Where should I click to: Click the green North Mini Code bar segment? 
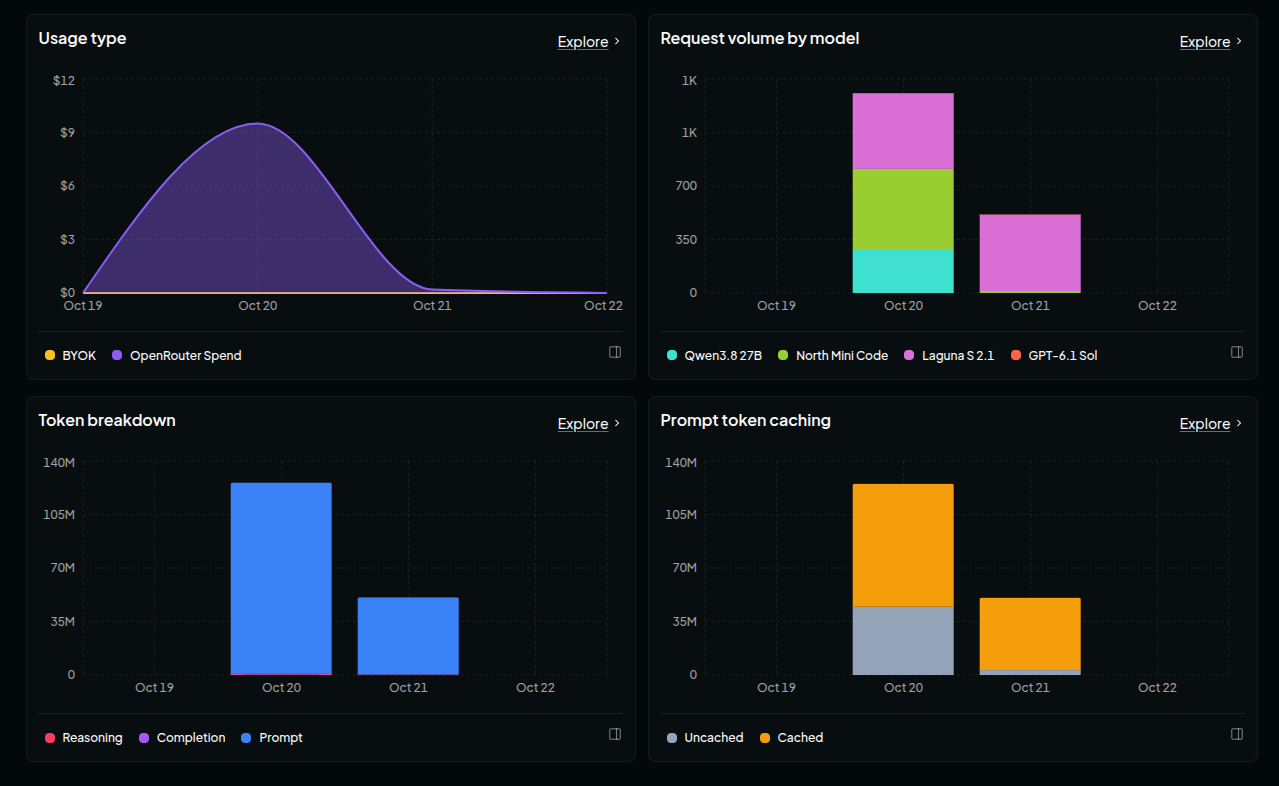click(x=903, y=209)
